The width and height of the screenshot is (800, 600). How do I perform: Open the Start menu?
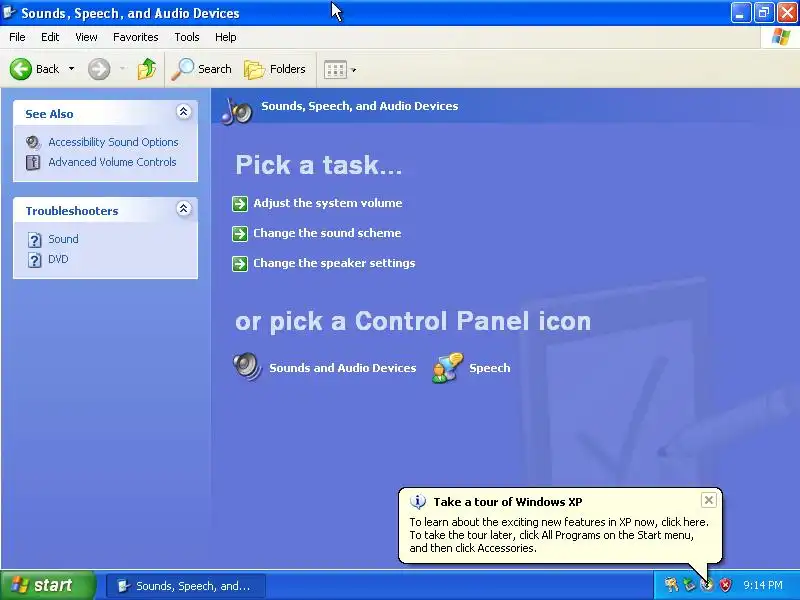[48, 585]
